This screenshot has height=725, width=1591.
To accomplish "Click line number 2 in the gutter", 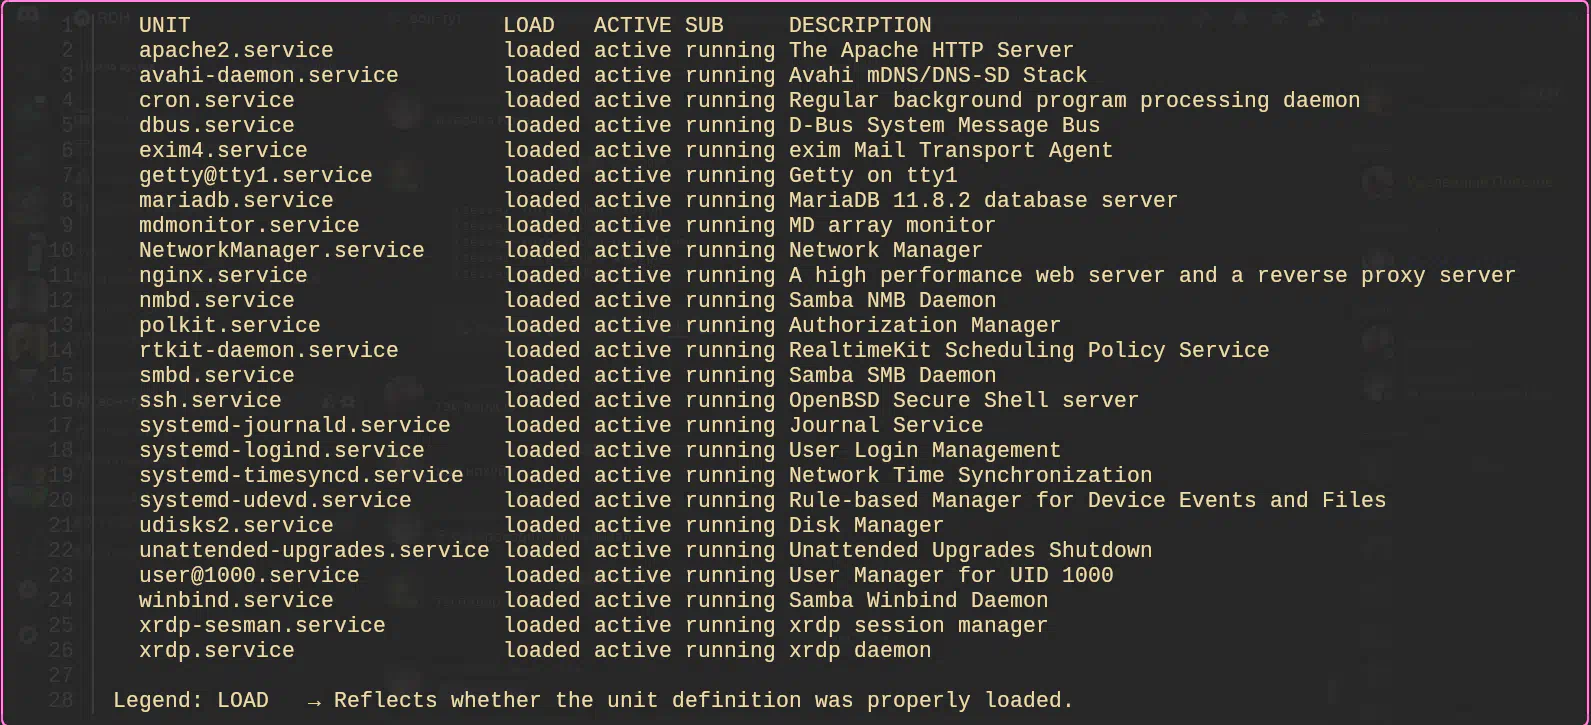I will 67,51.
